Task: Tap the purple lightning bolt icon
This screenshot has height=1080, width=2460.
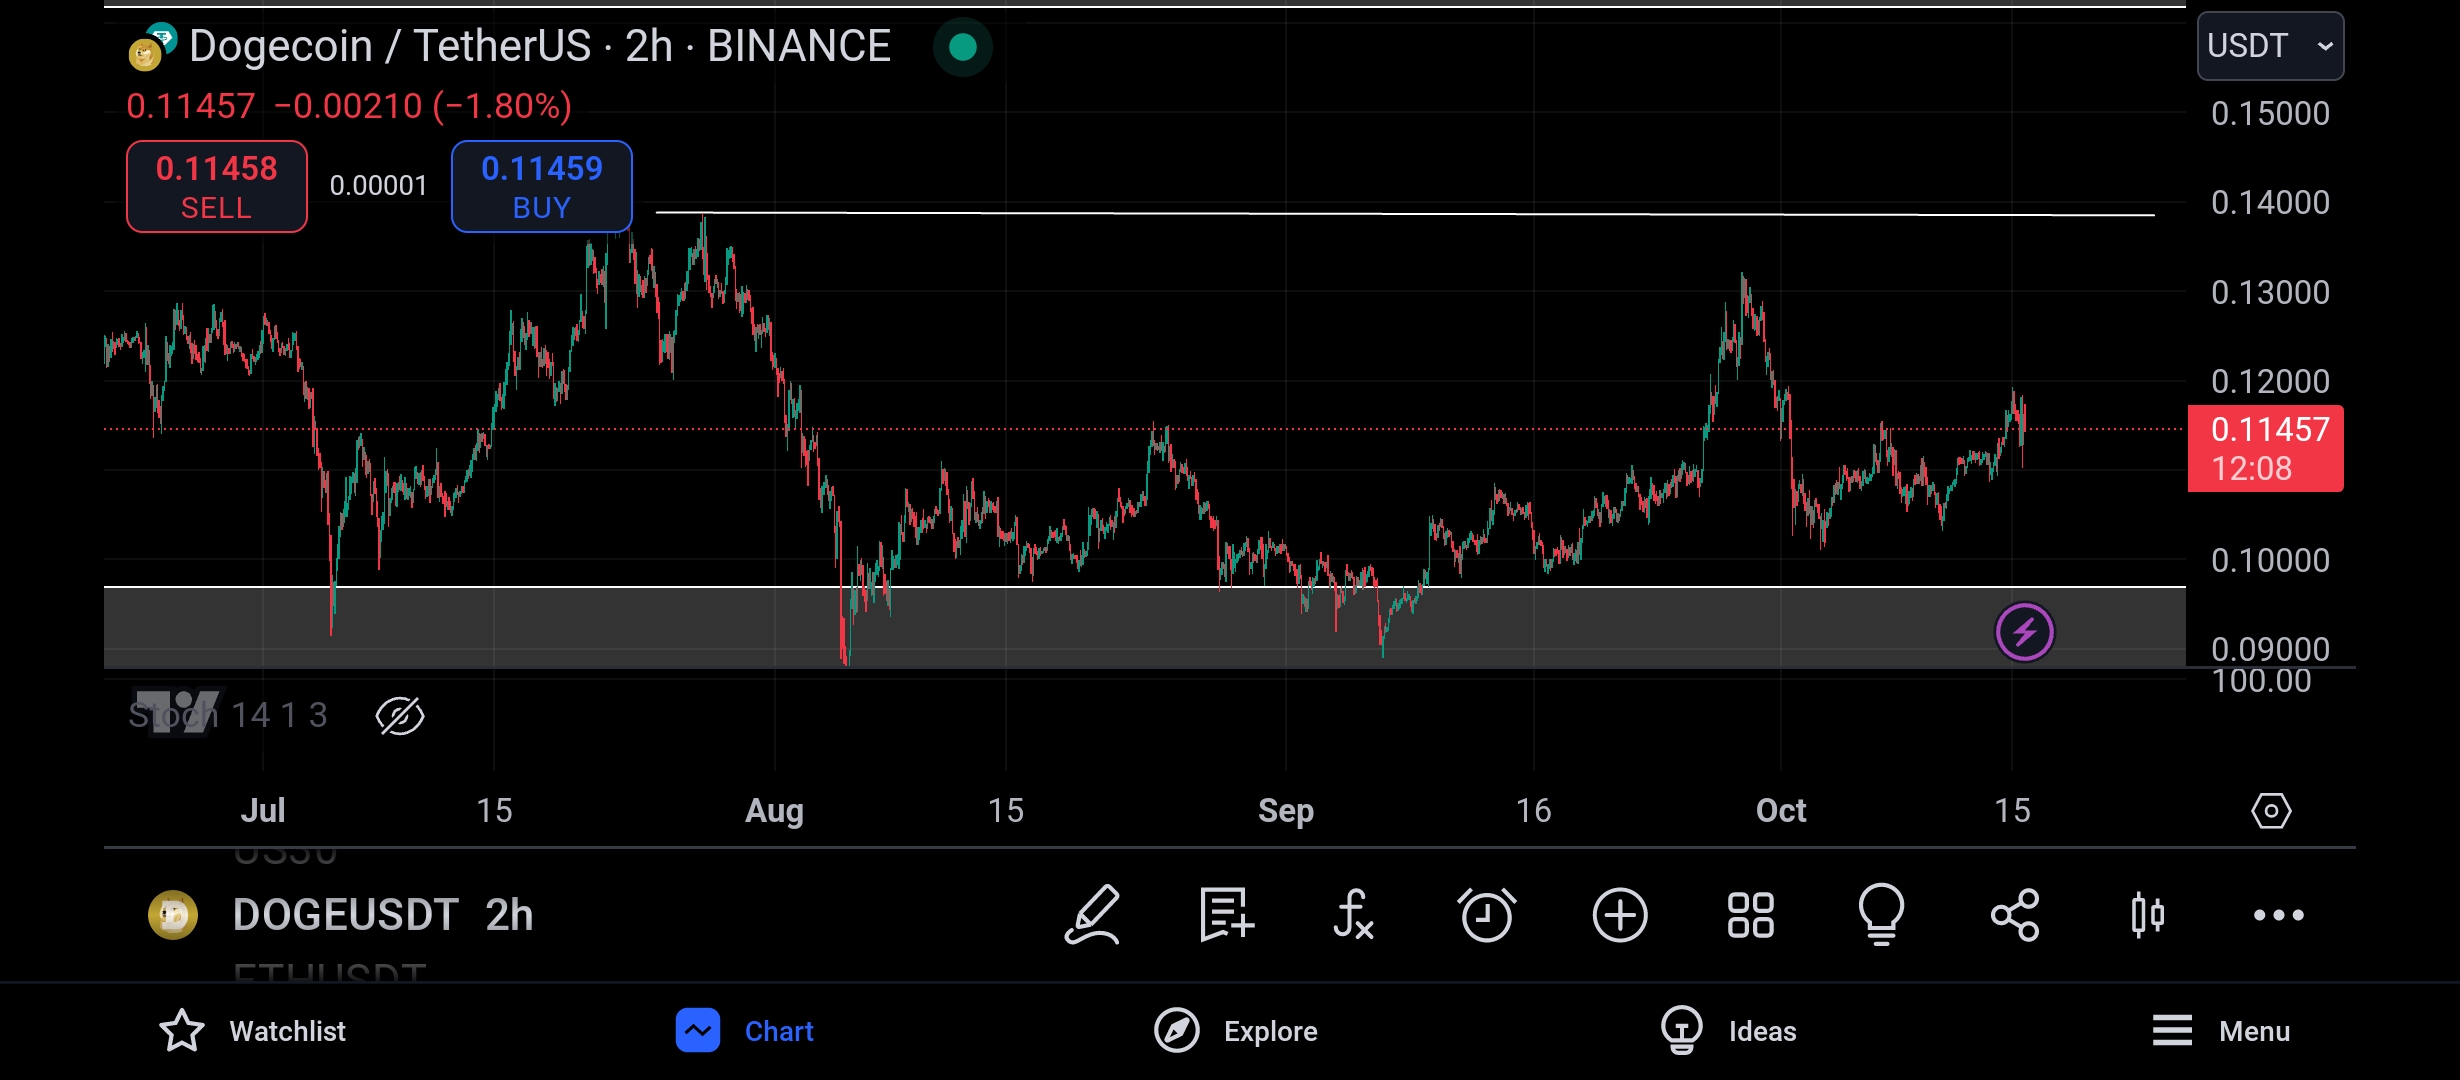Action: coord(2024,632)
